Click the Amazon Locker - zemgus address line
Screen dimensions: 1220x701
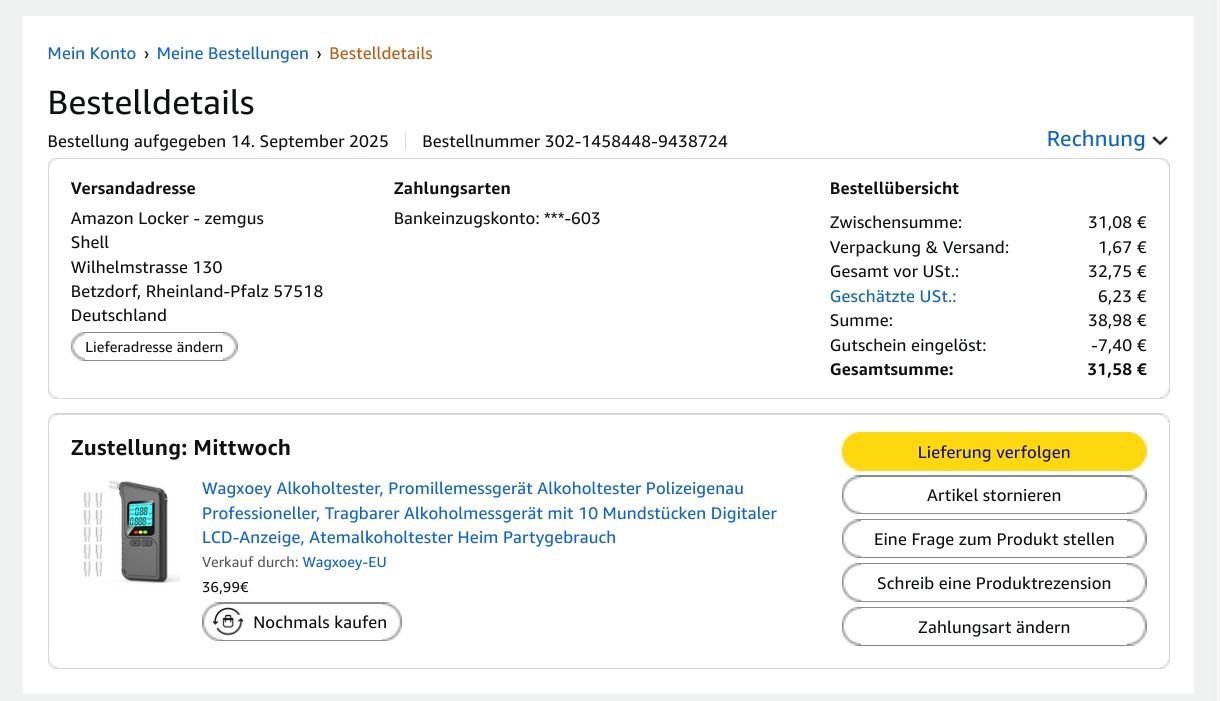[x=167, y=218]
